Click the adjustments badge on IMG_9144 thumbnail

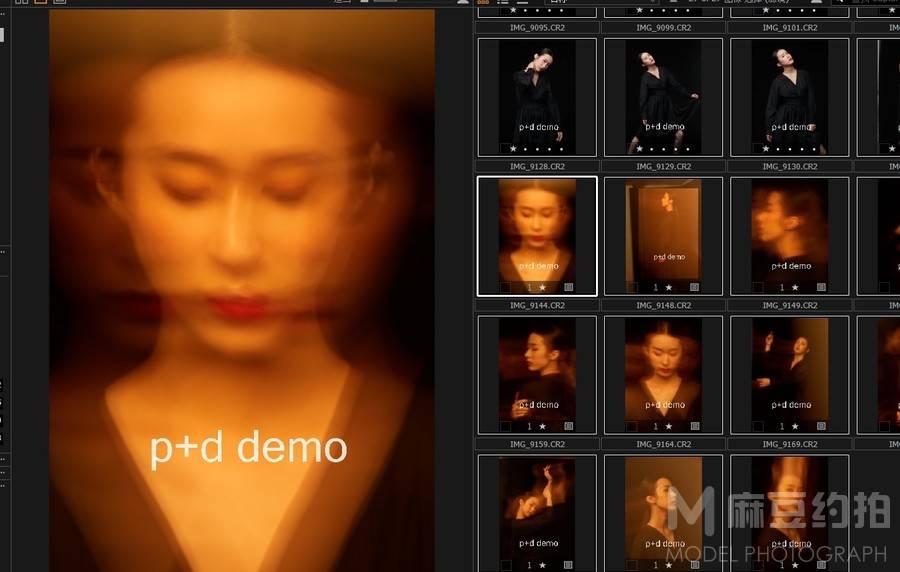point(568,287)
